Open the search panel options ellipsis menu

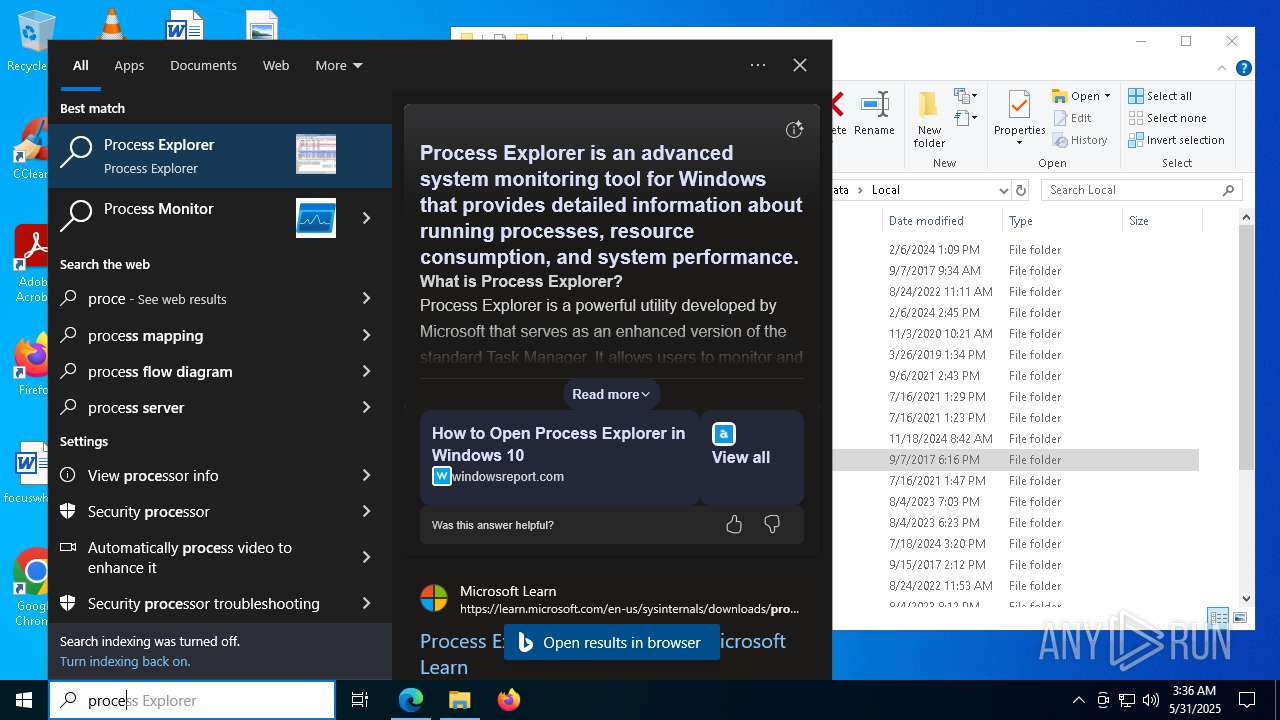pos(758,65)
